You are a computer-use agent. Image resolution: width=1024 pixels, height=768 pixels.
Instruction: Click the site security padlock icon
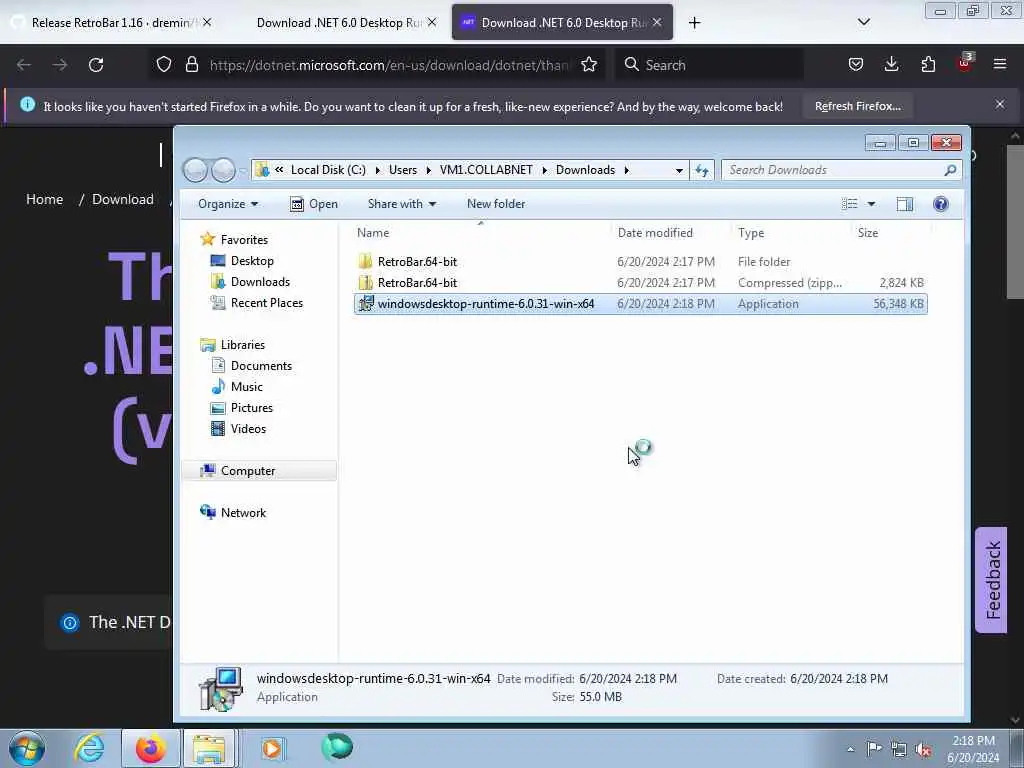coord(191,65)
